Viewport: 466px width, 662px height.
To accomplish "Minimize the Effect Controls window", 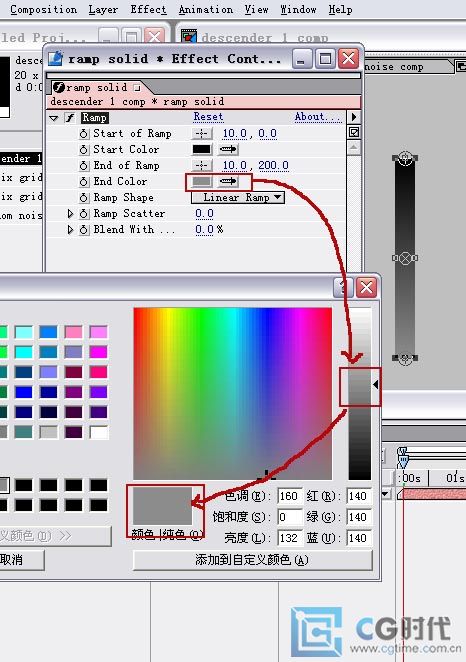I will point(301,58).
